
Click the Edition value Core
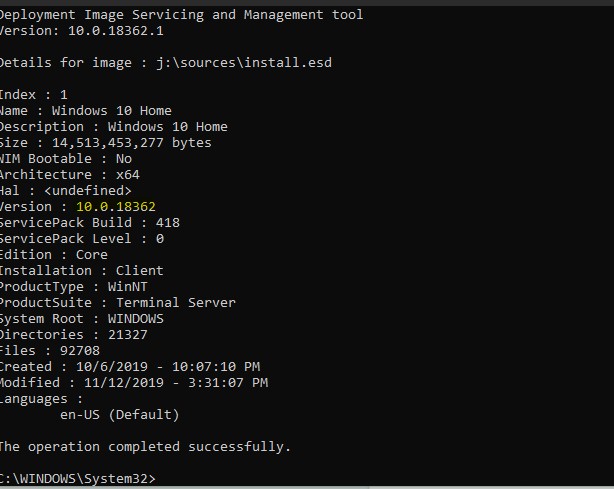(92, 254)
